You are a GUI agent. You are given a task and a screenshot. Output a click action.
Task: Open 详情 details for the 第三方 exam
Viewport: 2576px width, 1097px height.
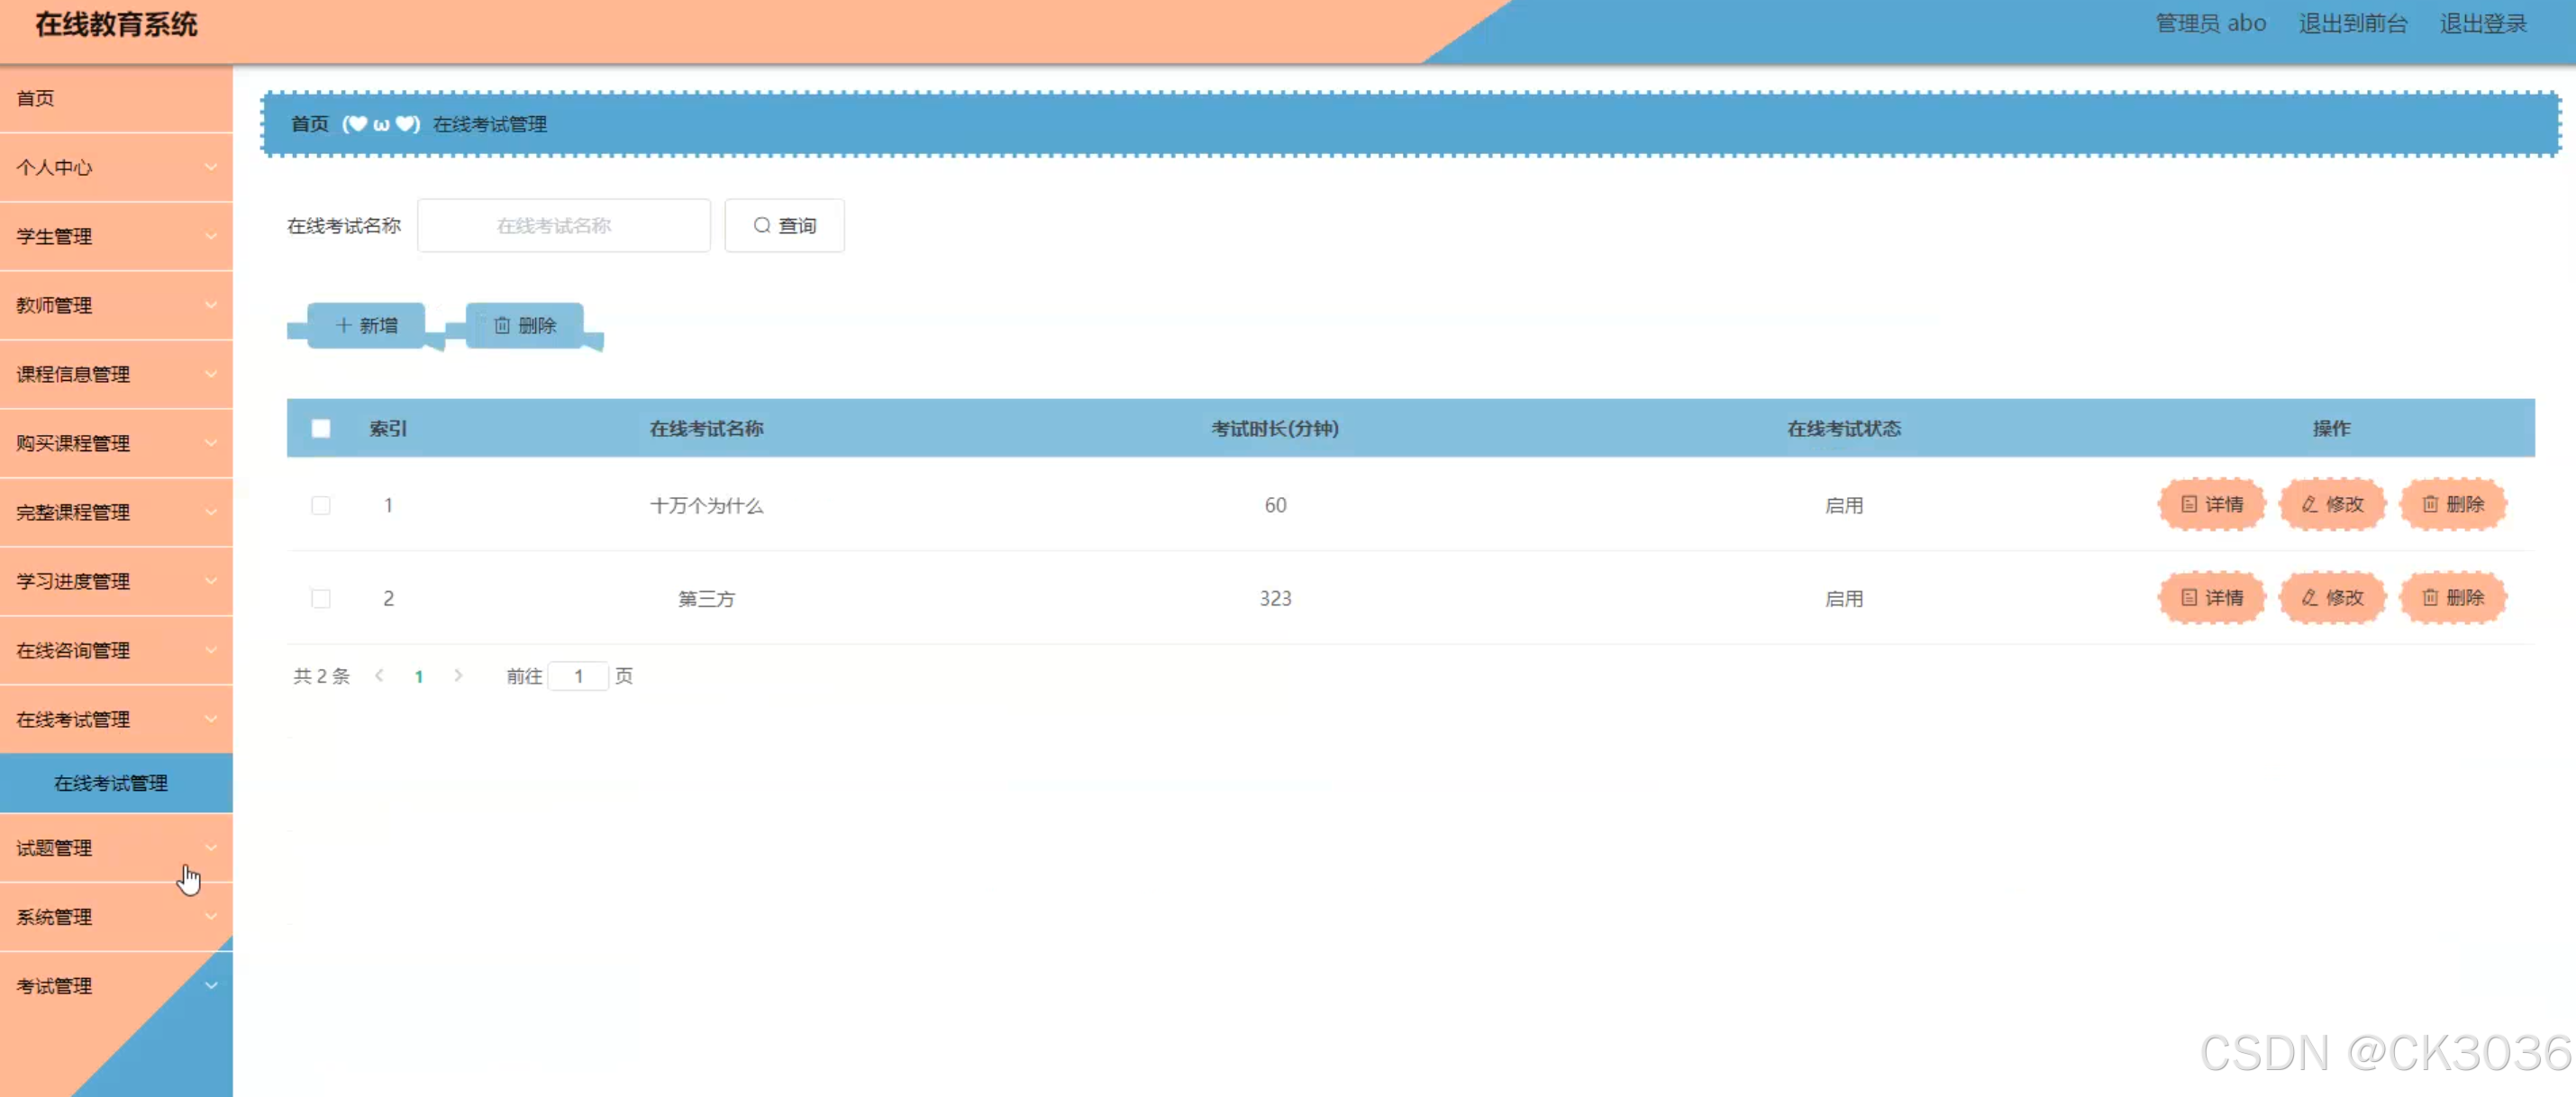click(x=2211, y=598)
